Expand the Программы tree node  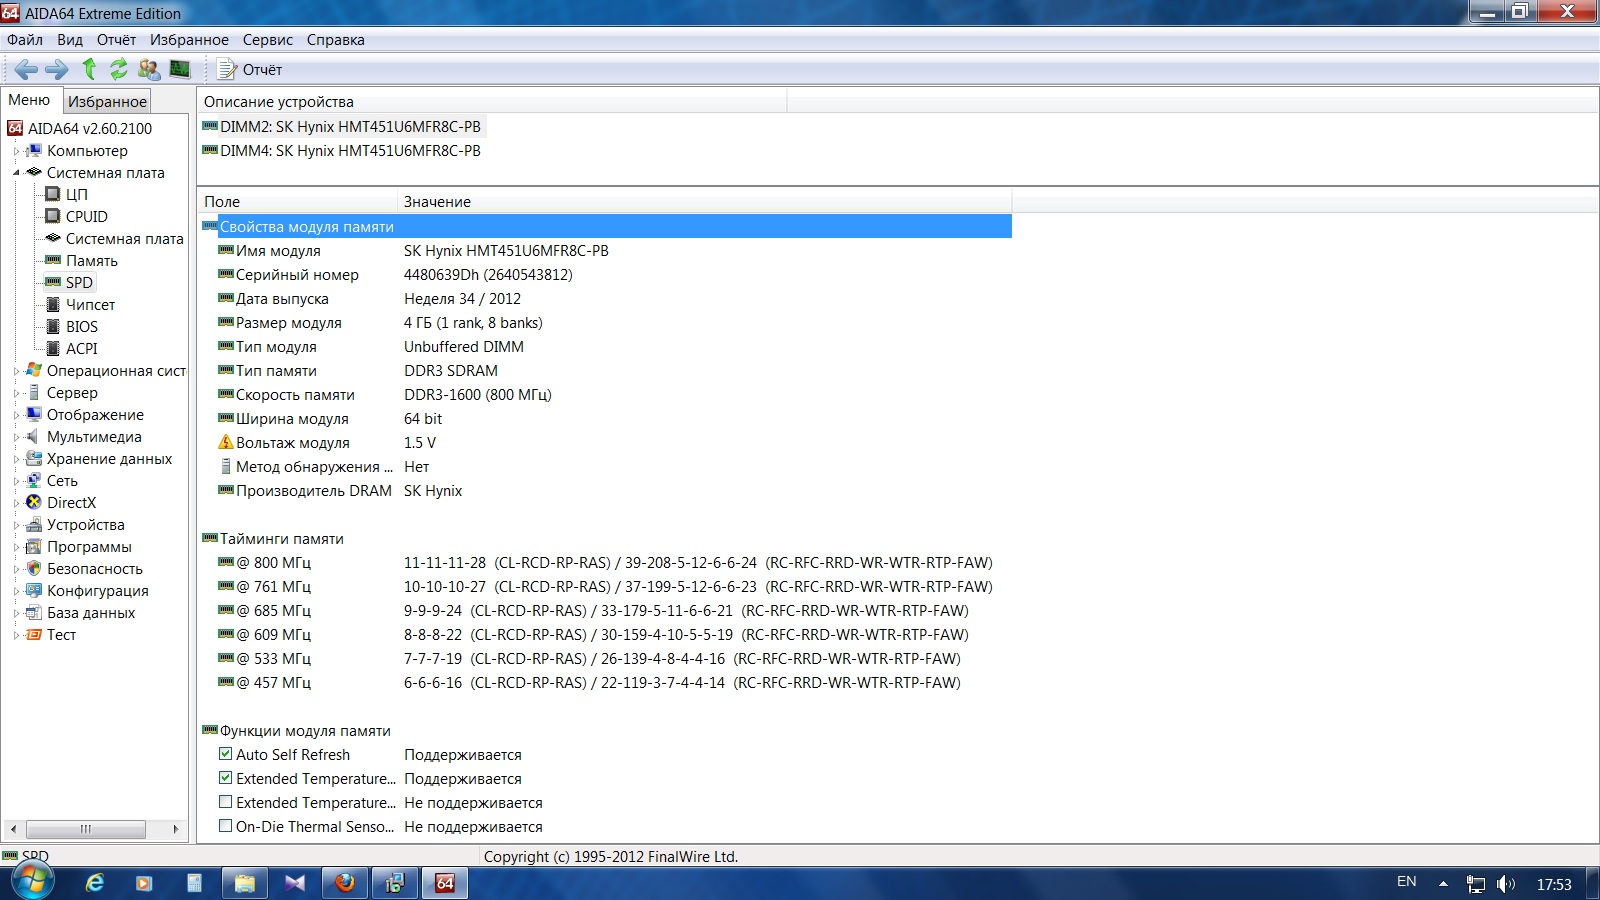[x=16, y=547]
